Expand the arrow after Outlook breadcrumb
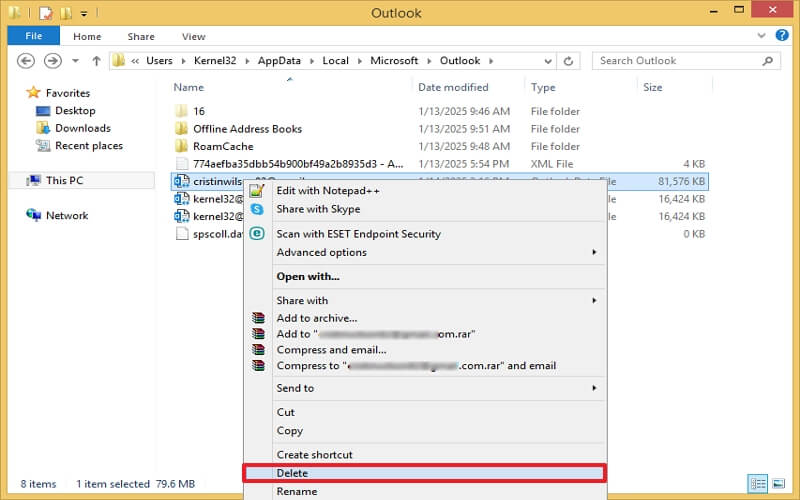The image size is (800, 500). [x=491, y=61]
